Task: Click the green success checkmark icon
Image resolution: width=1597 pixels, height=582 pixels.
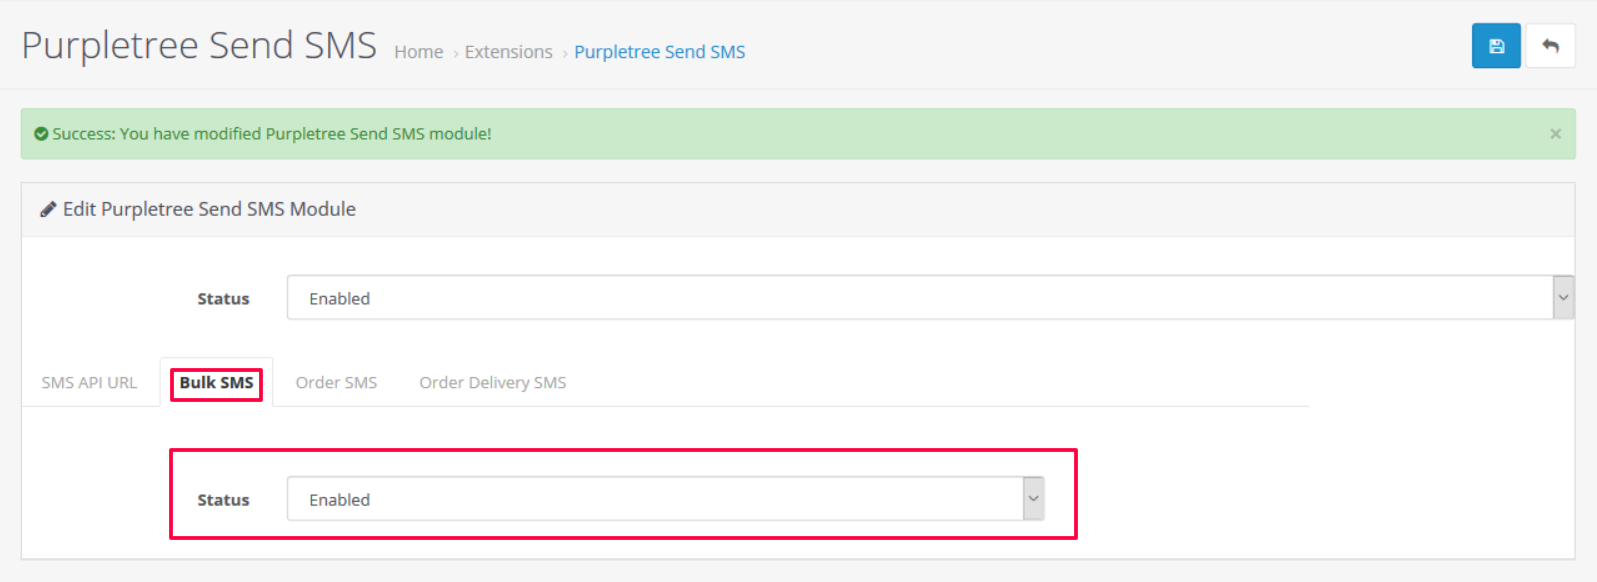Action: (x=41, y=134)
